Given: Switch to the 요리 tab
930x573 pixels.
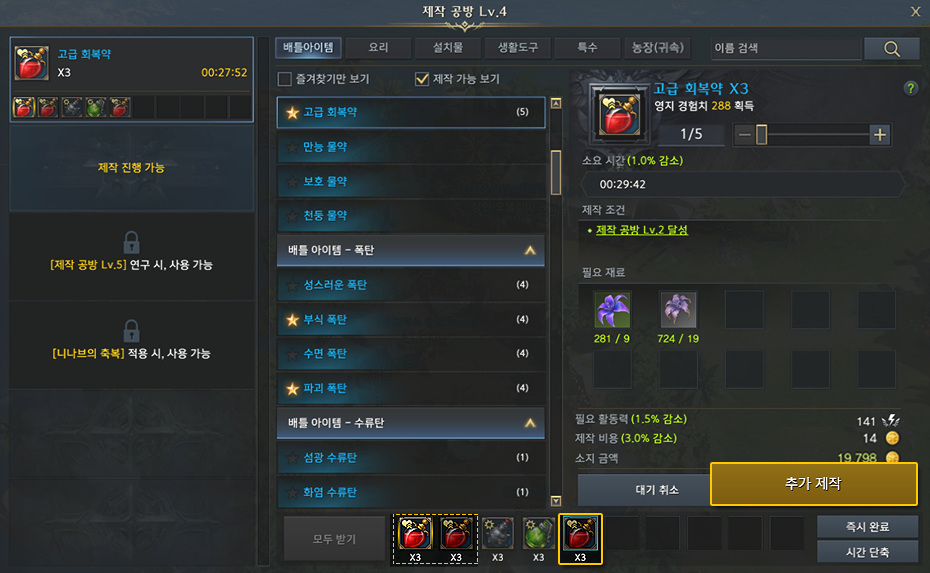Looking at the screenshot, I should pyautogui.click(x=378, y=47).
